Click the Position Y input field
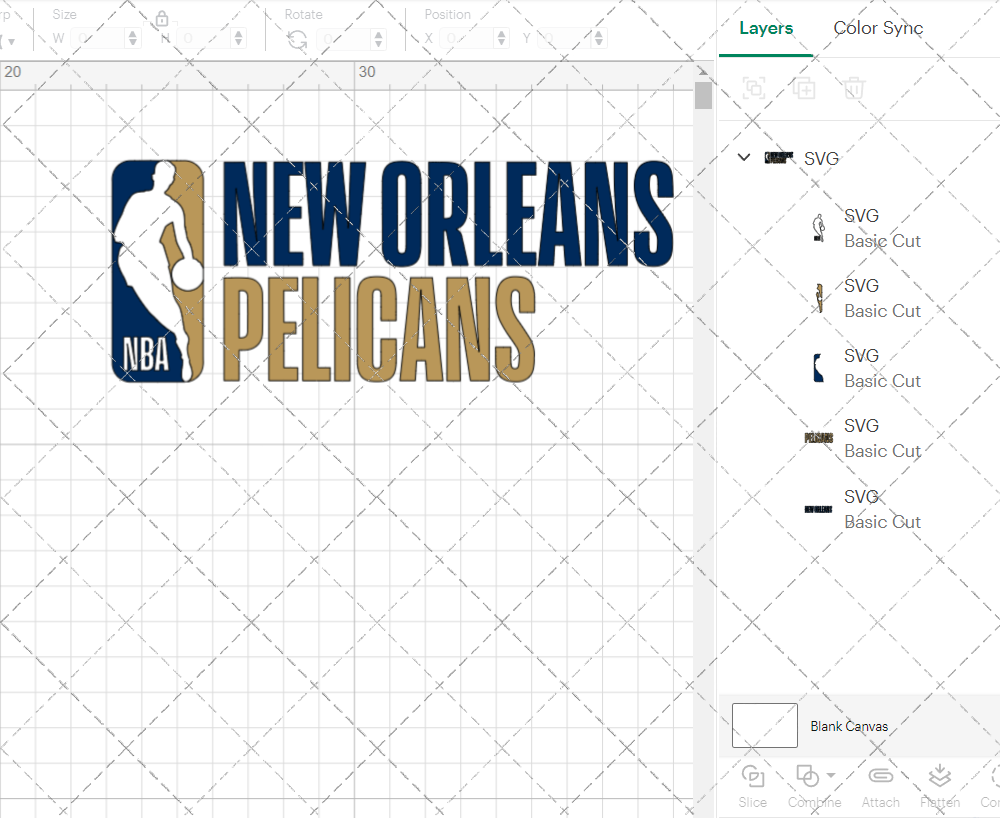The image size is (1000, 818). click(565, 38)
